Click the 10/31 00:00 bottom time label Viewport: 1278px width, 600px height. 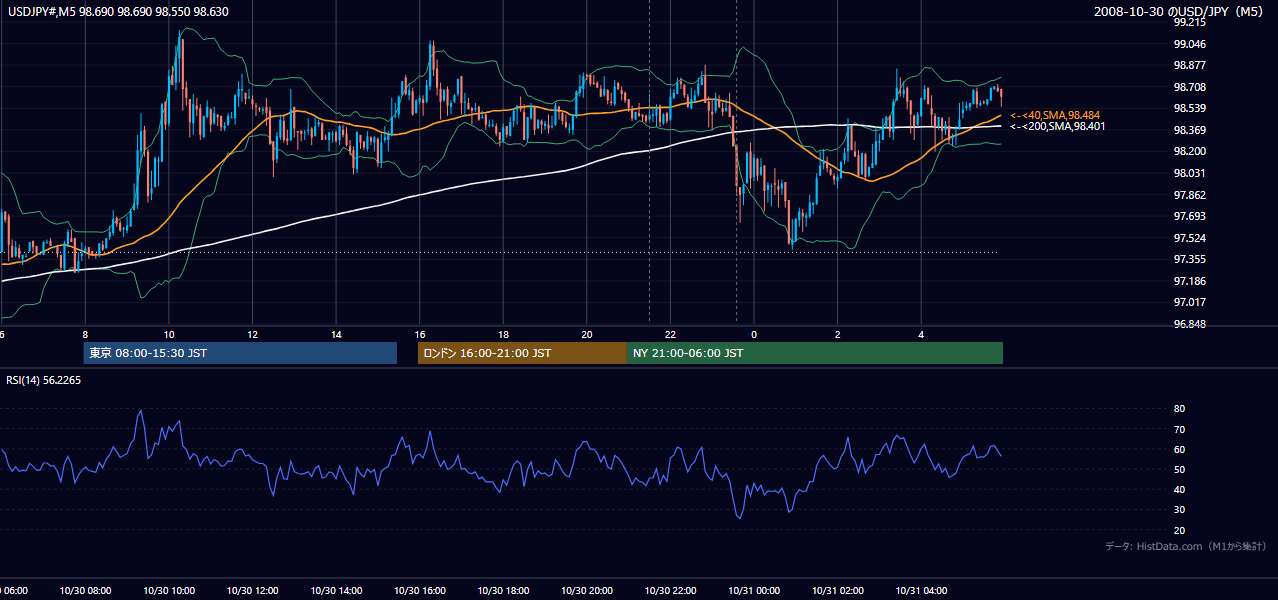[754, 591]
